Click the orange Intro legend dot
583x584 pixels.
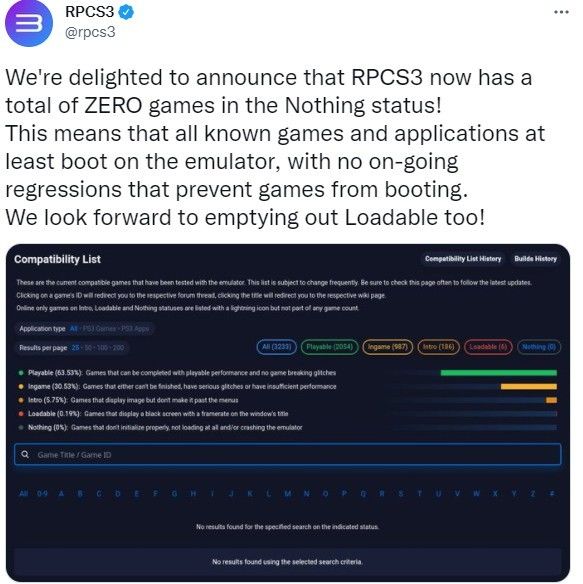21,400
